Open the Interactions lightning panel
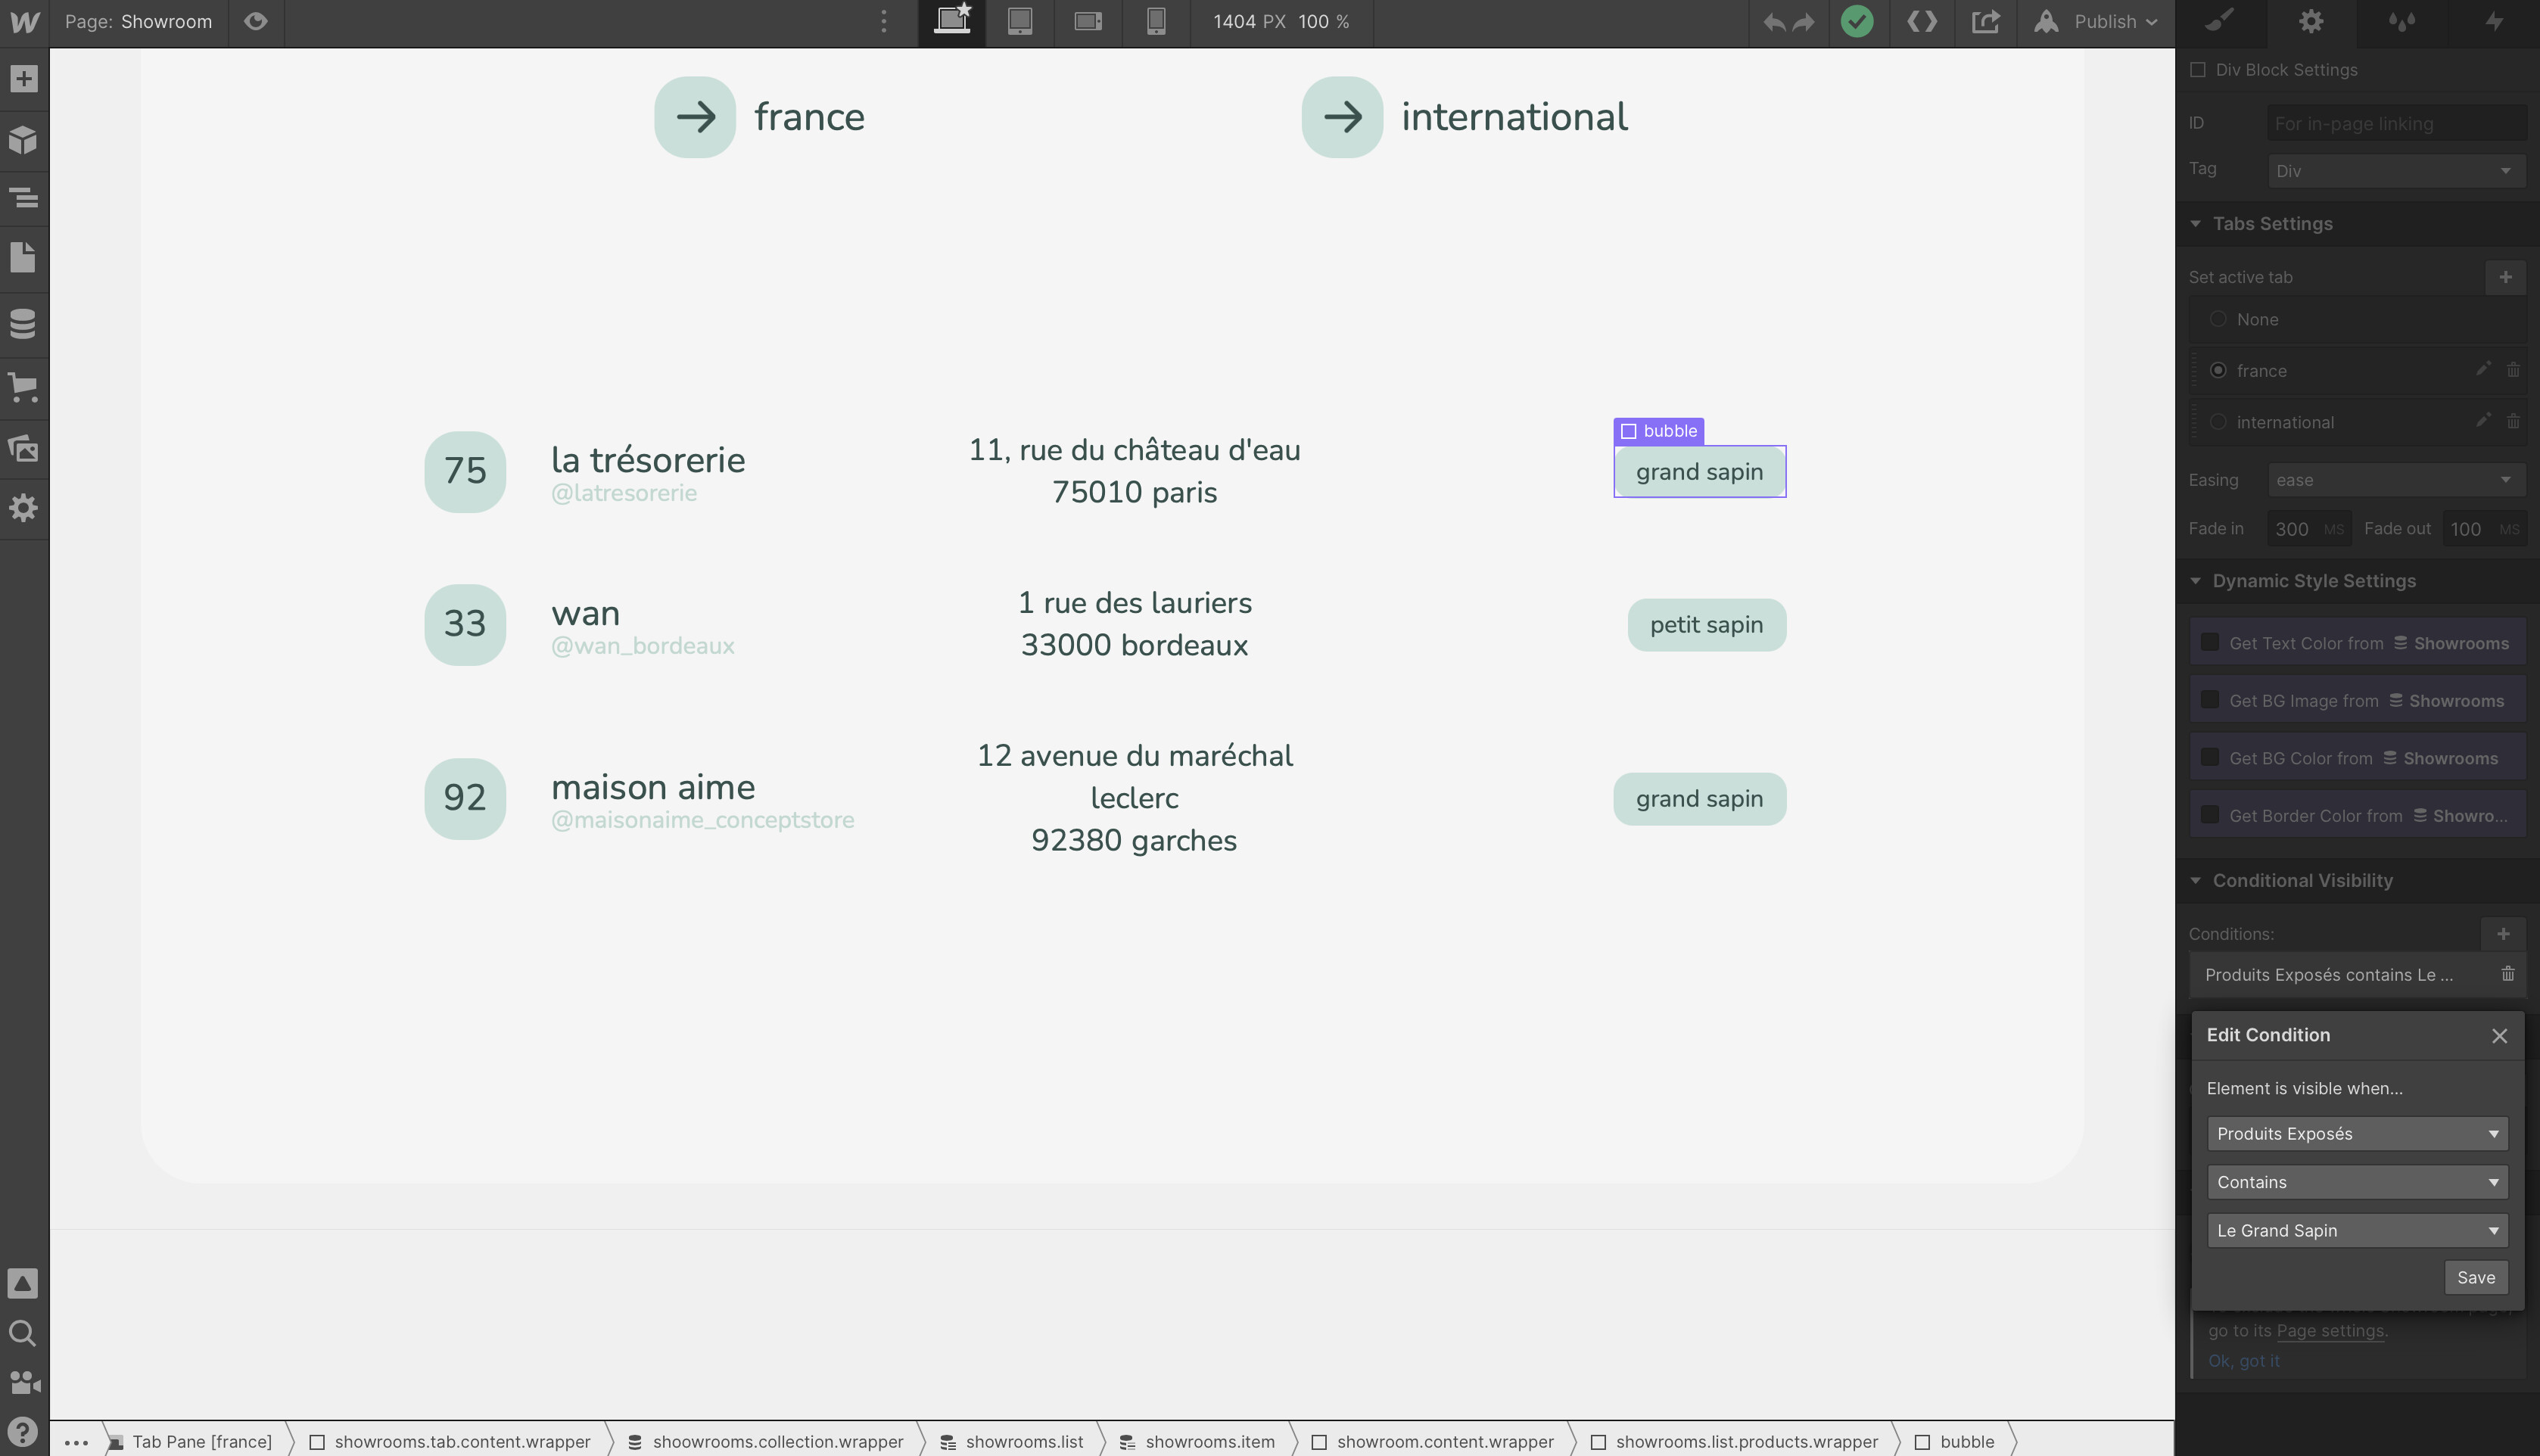This screenshot has height=1456, width=2540. (x=2494, y=22)
